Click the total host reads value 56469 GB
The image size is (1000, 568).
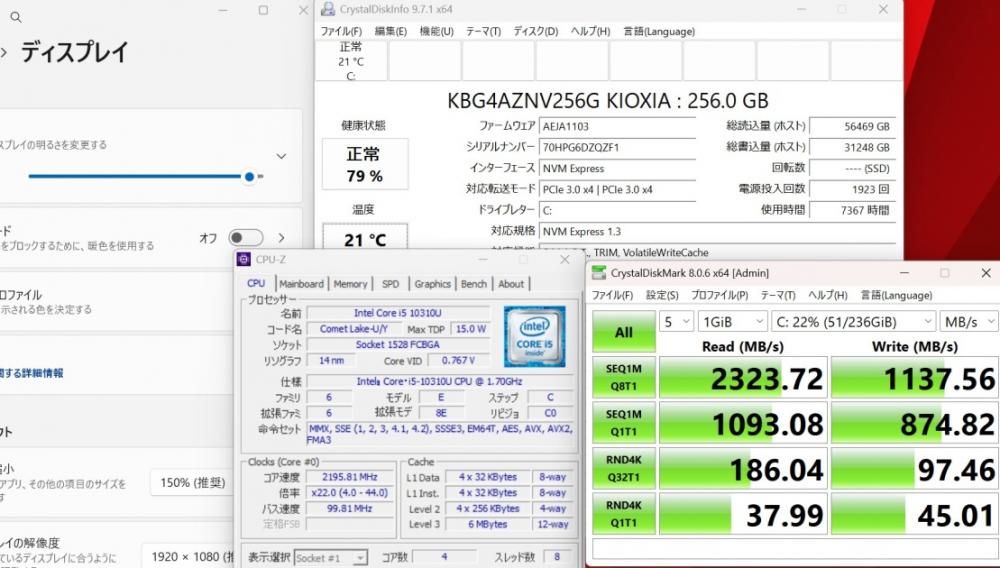pos(852,126)
